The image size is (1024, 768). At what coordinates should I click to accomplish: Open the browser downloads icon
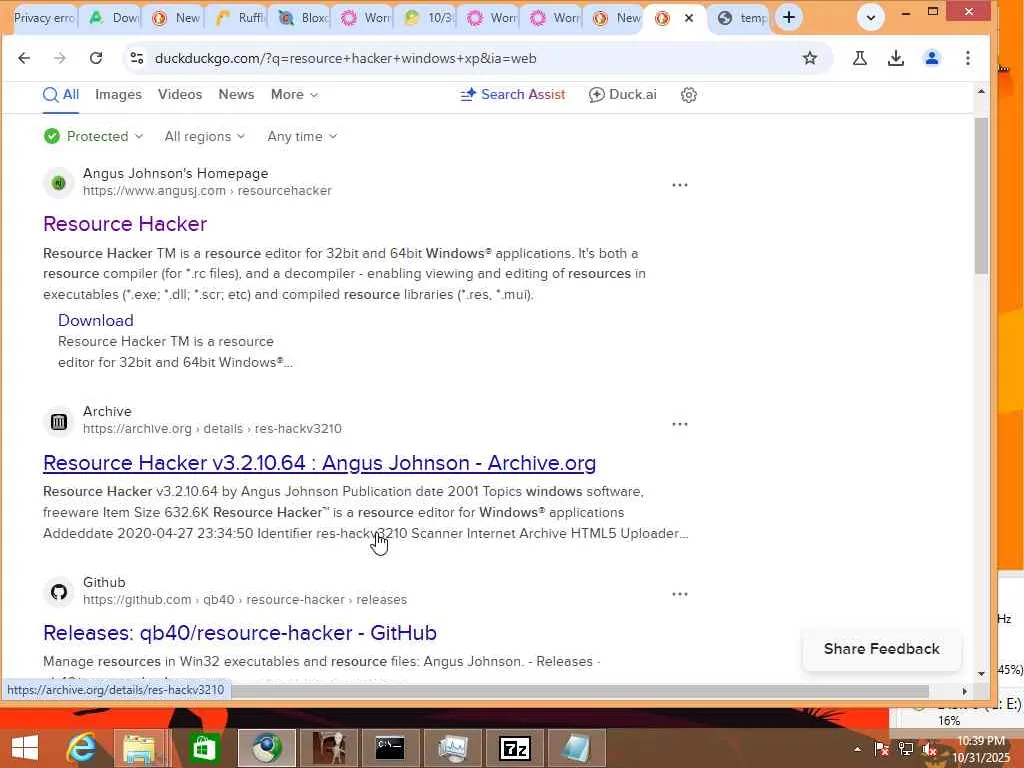[896, 58]
